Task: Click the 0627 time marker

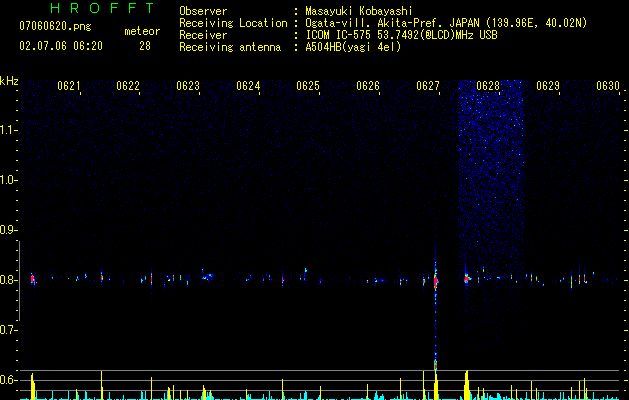Action: tap(428, 86)
